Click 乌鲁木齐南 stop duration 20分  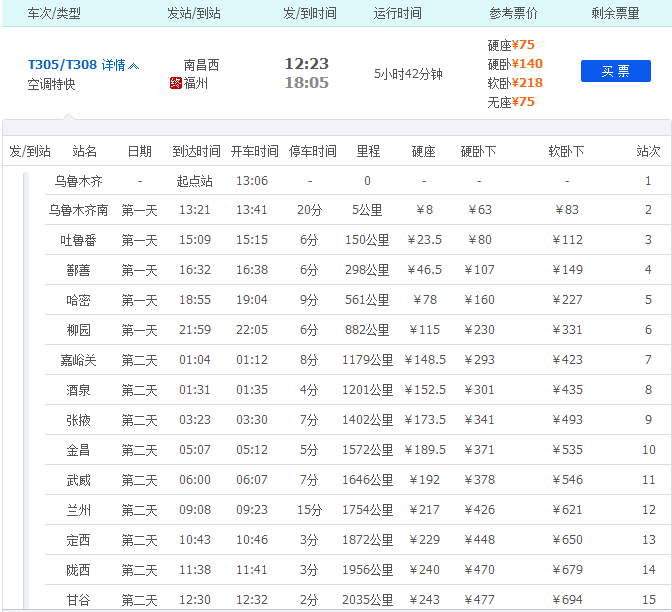[x=309, y=210]
